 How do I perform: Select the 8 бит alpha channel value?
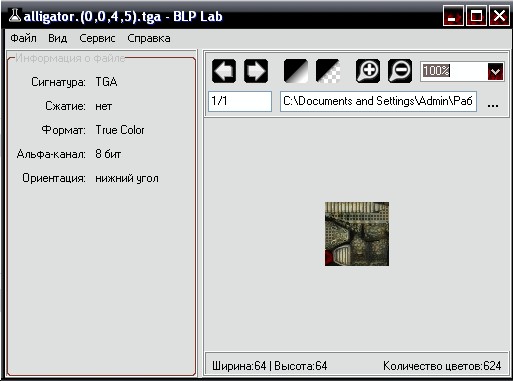tap(108, 154)
